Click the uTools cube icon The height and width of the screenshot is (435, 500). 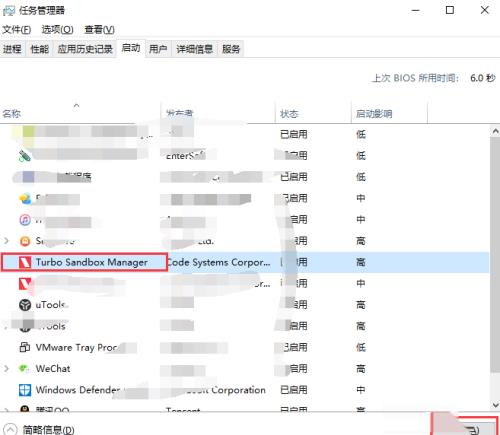click(x=25, y=305)
